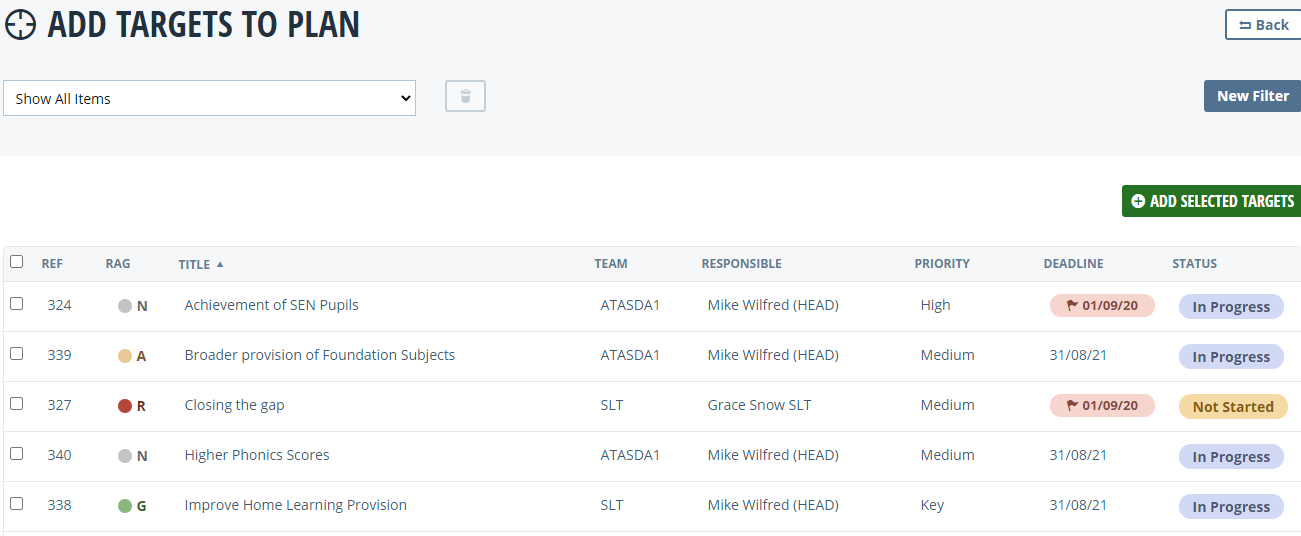Click ref number 327
Screen dimensions: 1301x536
click(59, 405)
